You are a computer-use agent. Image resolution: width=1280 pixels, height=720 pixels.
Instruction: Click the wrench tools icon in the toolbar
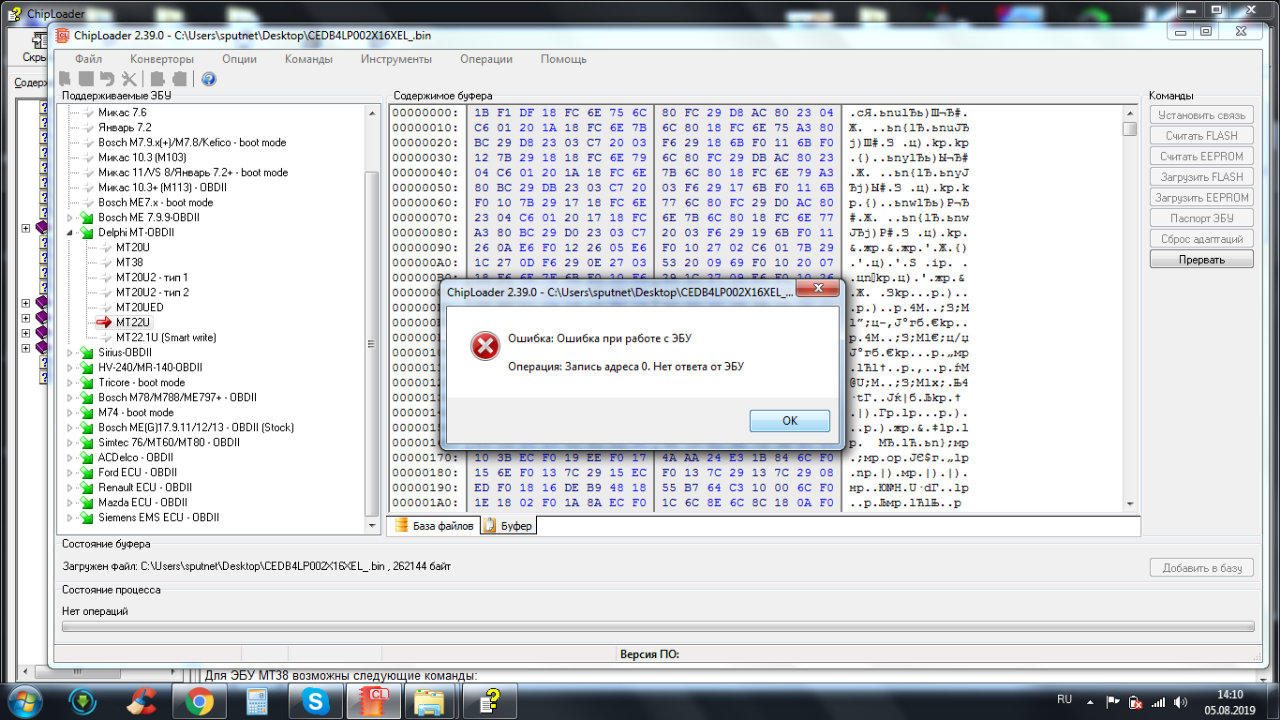point(129,79)
